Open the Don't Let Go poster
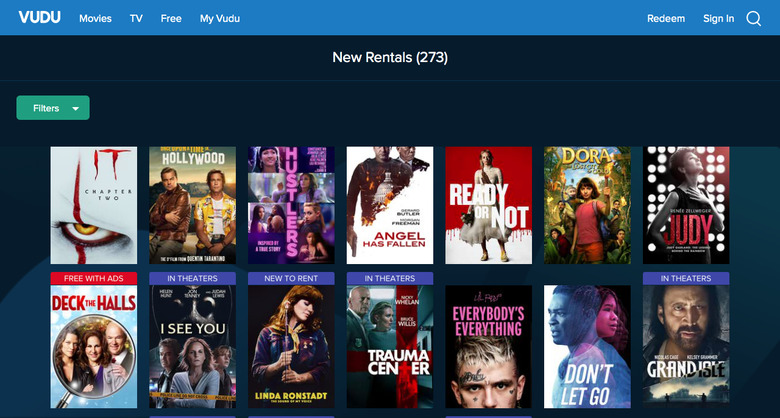Image resolution: width=780 pixels, height=418 pixels. 587,347
